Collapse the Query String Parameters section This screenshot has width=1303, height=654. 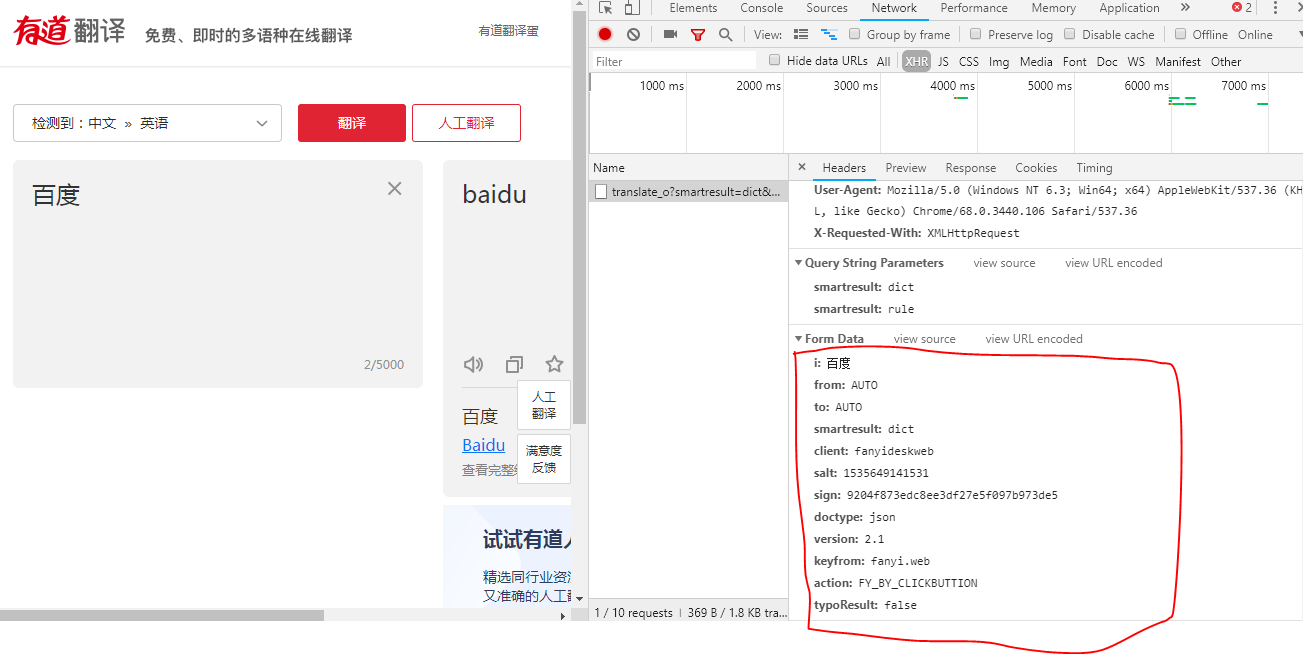[x=798, y=263]
